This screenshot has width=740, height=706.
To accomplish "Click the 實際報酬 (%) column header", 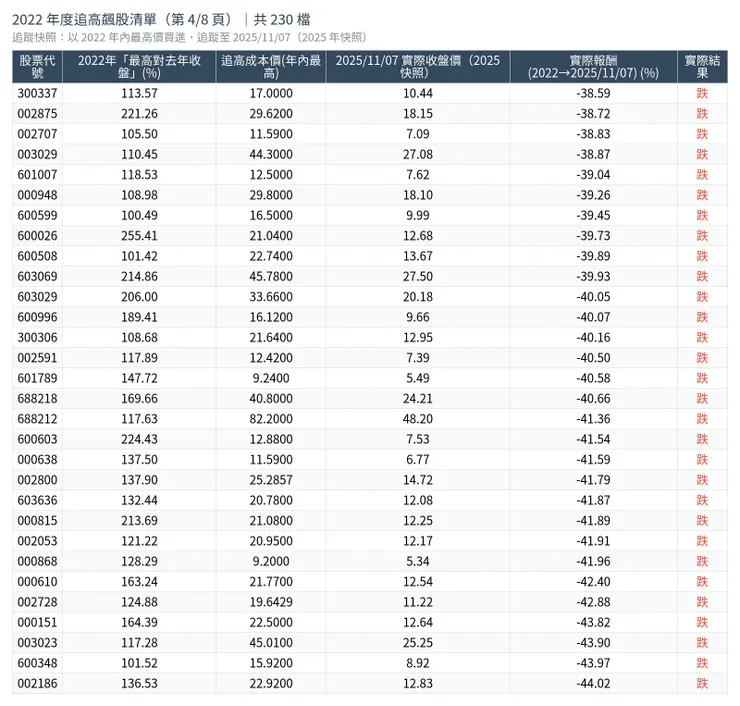I will [593, 67].
